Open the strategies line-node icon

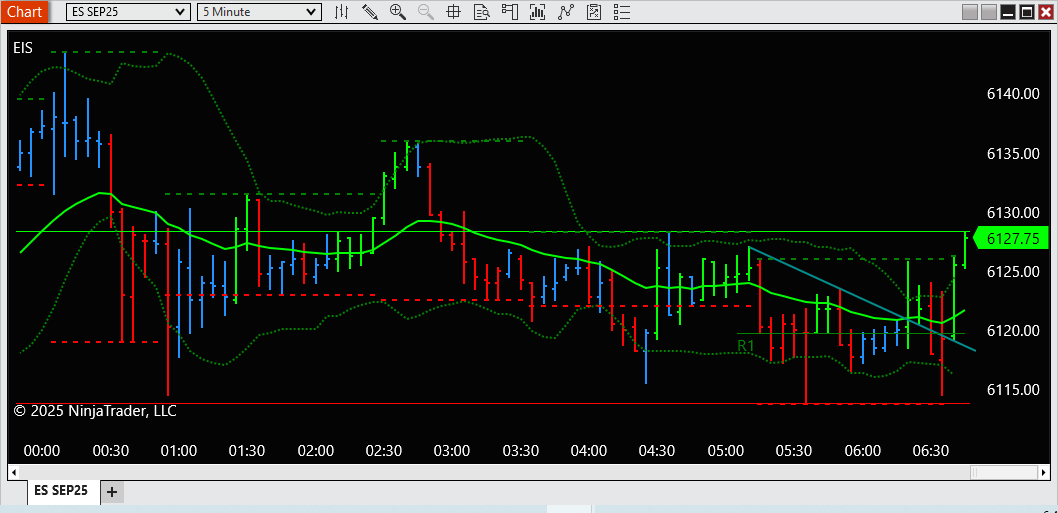[x=565, y=11]
